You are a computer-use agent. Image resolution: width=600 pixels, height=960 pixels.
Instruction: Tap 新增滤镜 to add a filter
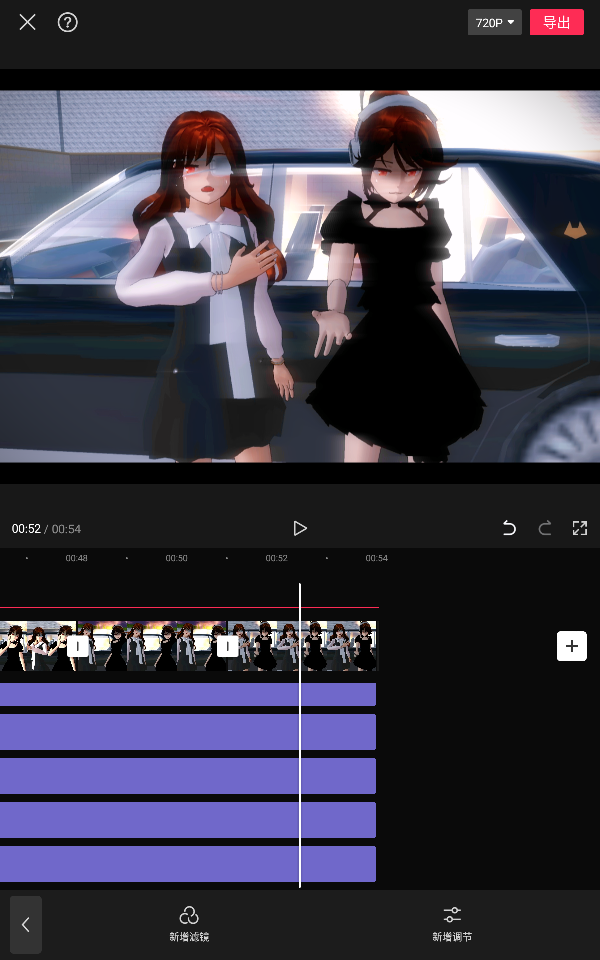(x=189, y=924)
